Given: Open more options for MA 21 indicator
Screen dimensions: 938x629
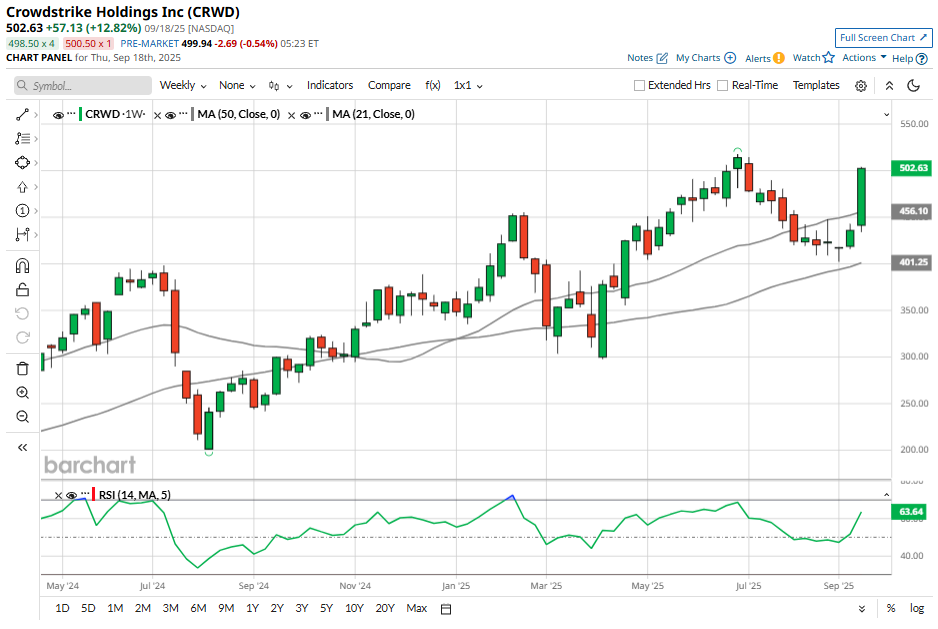Looking at the screenshot, I should point(318,113).
